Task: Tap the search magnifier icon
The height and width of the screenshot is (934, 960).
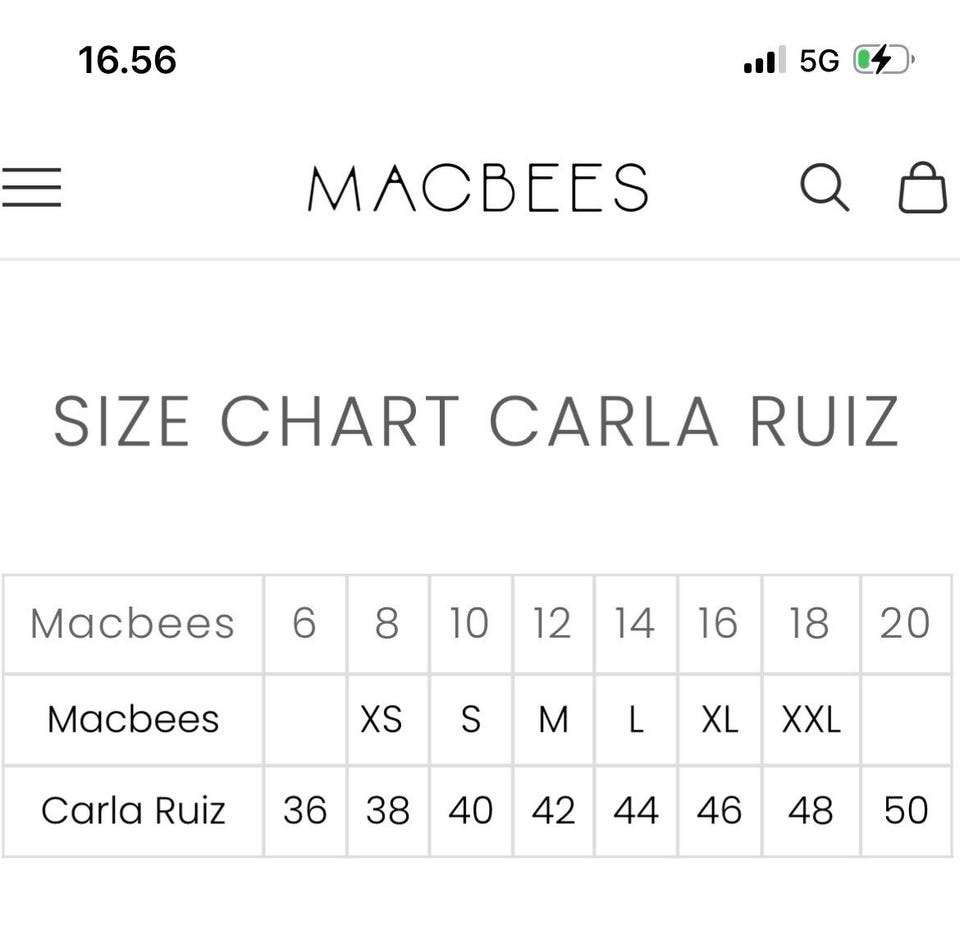Action: [824, 187]
